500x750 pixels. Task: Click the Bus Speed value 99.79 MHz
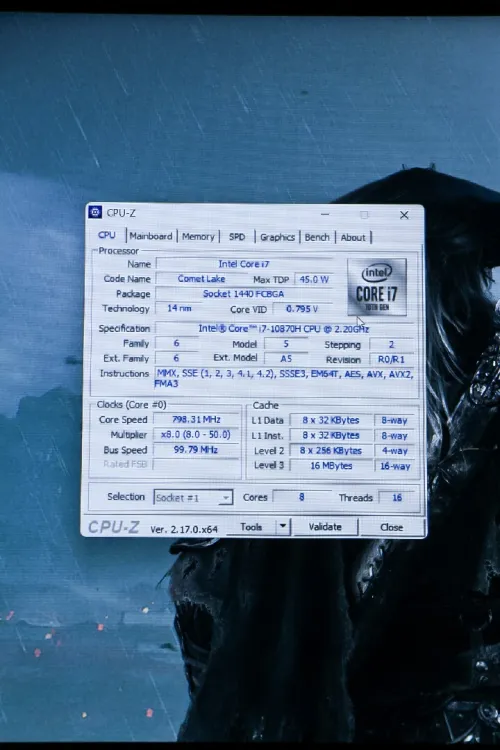click(196, 450)
